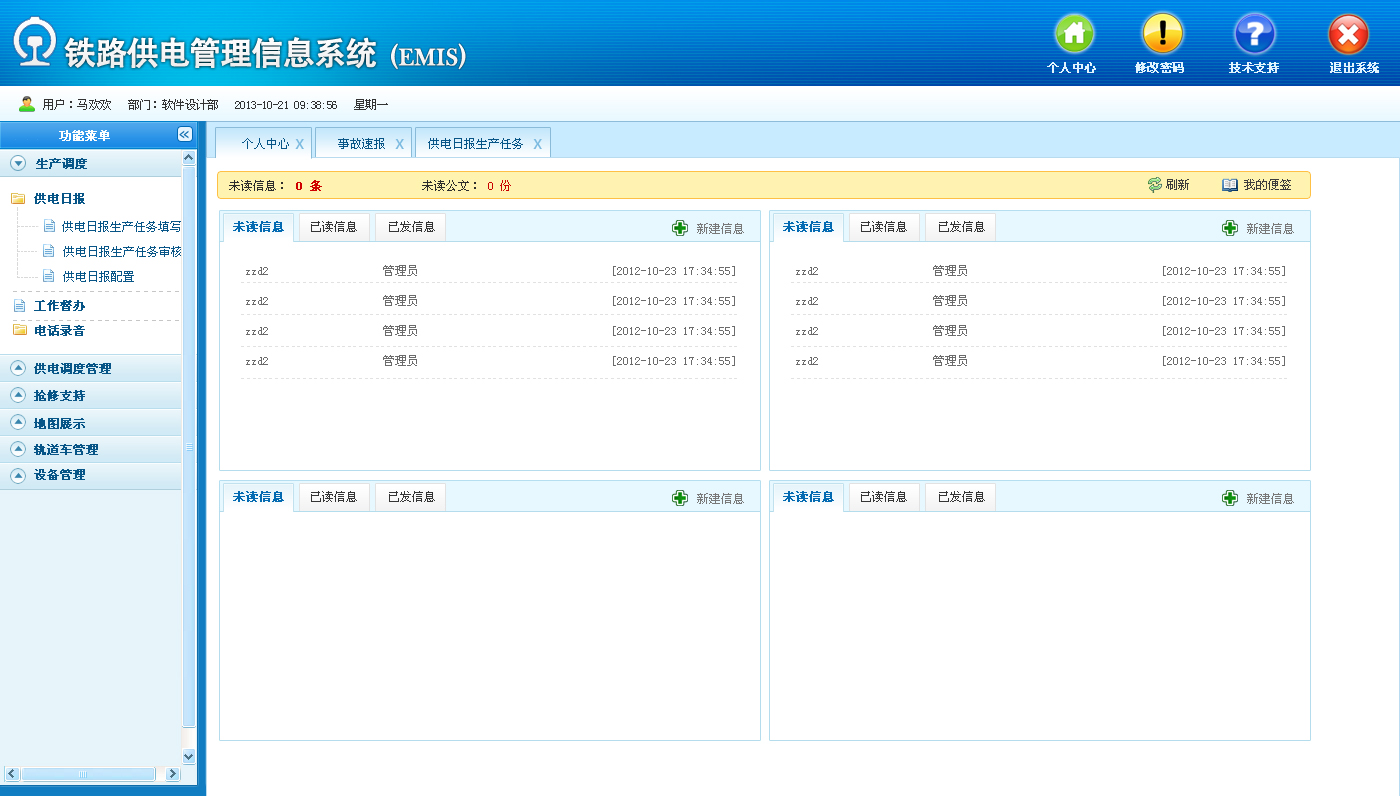This screenshot has height=796, width=1400.
Task: Click green plus 新建信息 in top-right panel
Action: pyautogui.click(x=1230, y=228)
